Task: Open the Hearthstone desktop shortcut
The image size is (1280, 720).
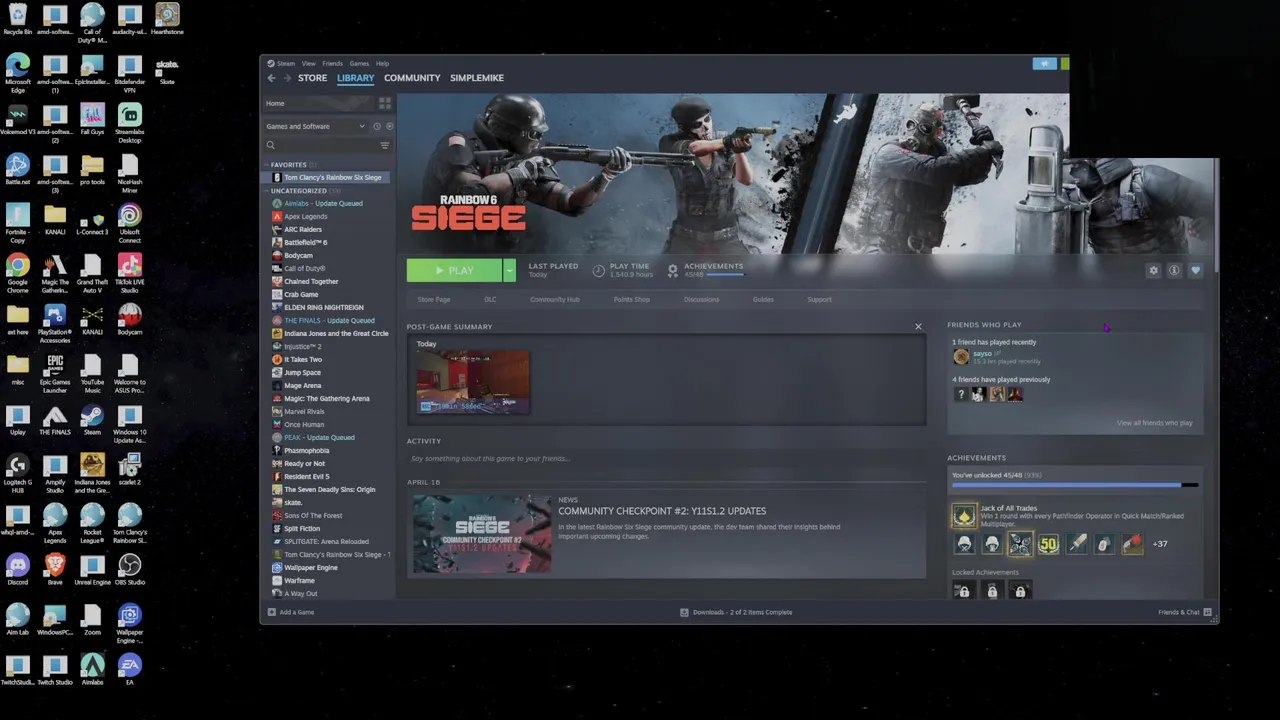Action: click(167, 19)
